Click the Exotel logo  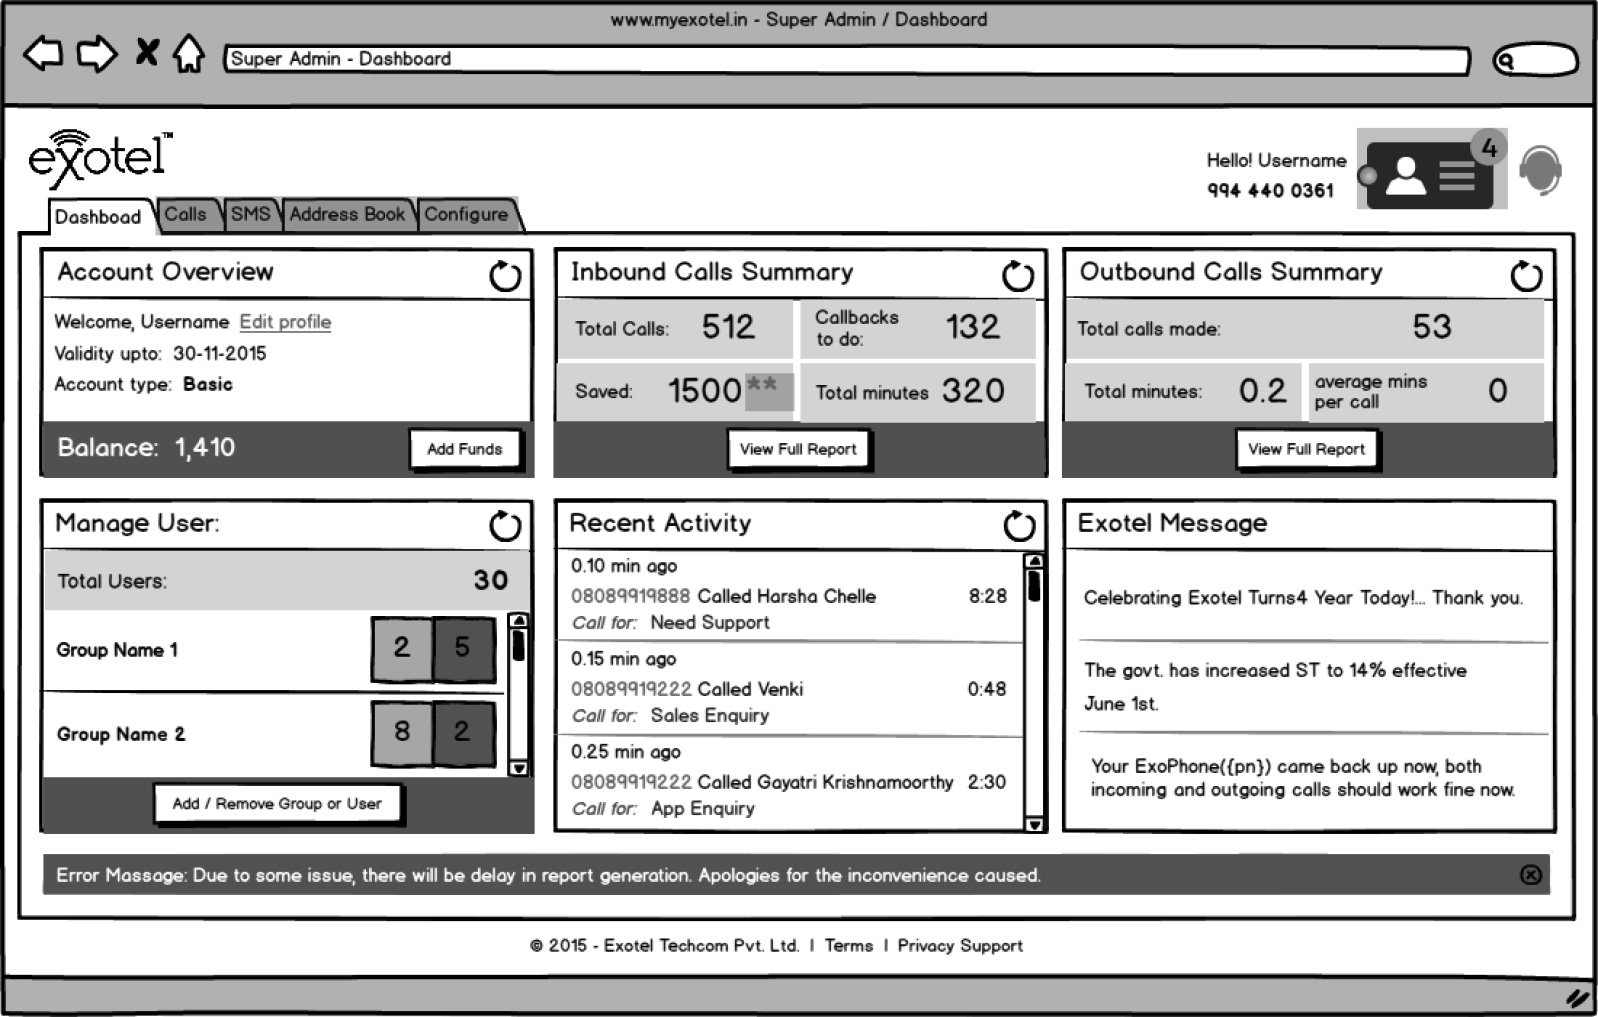(x=99, y=158)
